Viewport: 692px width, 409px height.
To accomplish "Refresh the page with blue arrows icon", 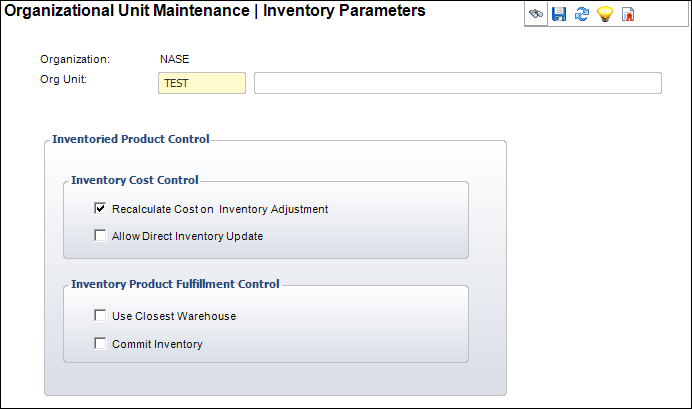I will point(582,14).
